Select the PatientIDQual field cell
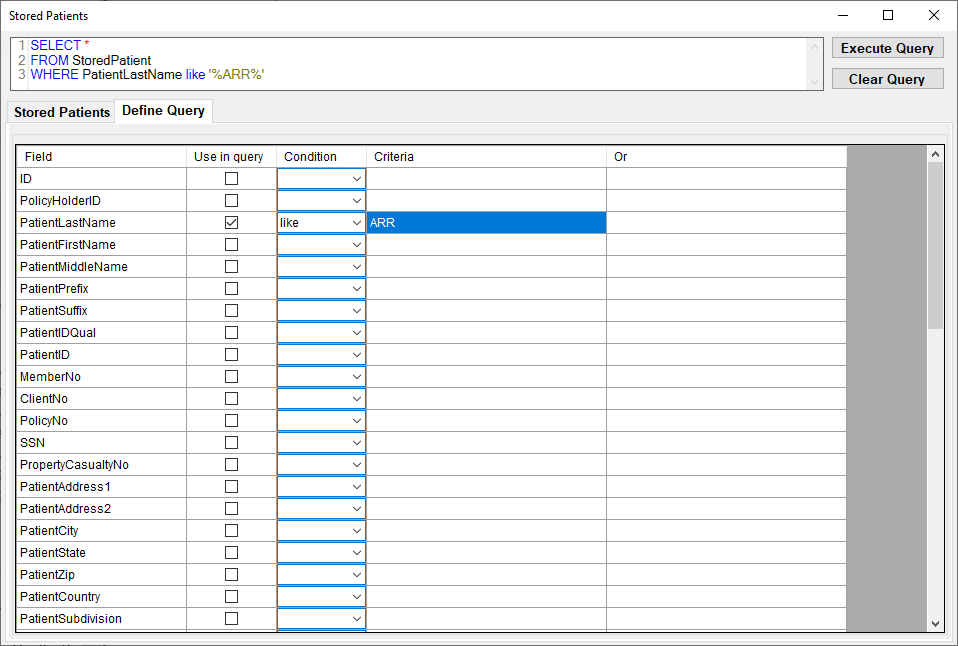Image resolution: width=958 pixels, height=646 pixels. pos(101,332)
